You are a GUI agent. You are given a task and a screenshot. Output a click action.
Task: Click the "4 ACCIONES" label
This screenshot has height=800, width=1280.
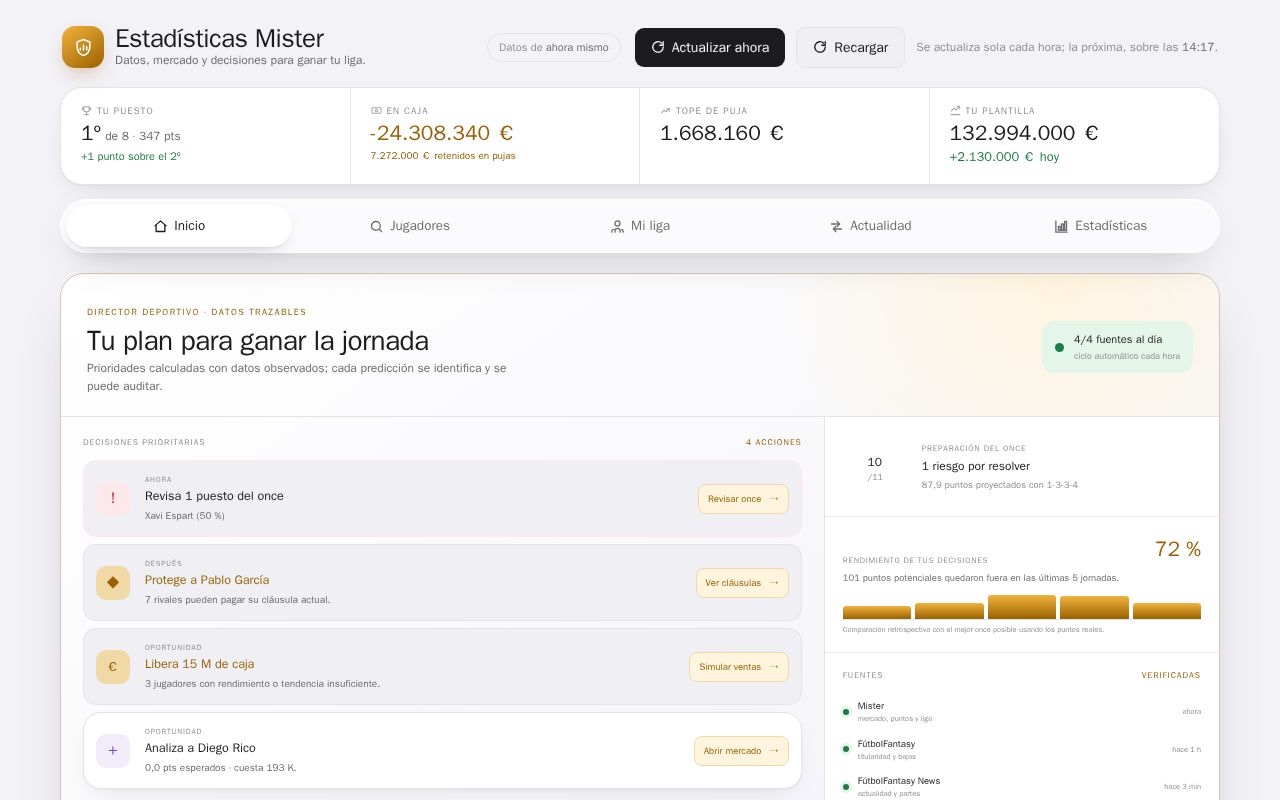click(773, 442)
